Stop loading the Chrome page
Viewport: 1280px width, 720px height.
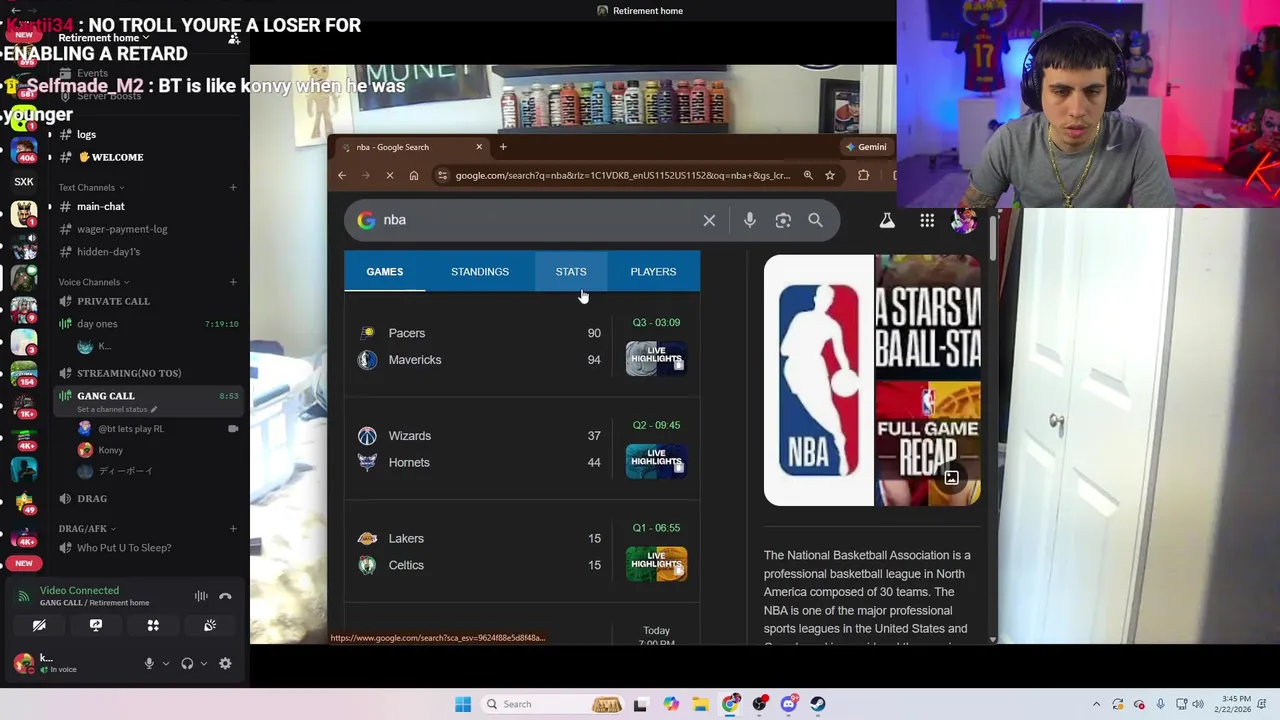point(390,175)
